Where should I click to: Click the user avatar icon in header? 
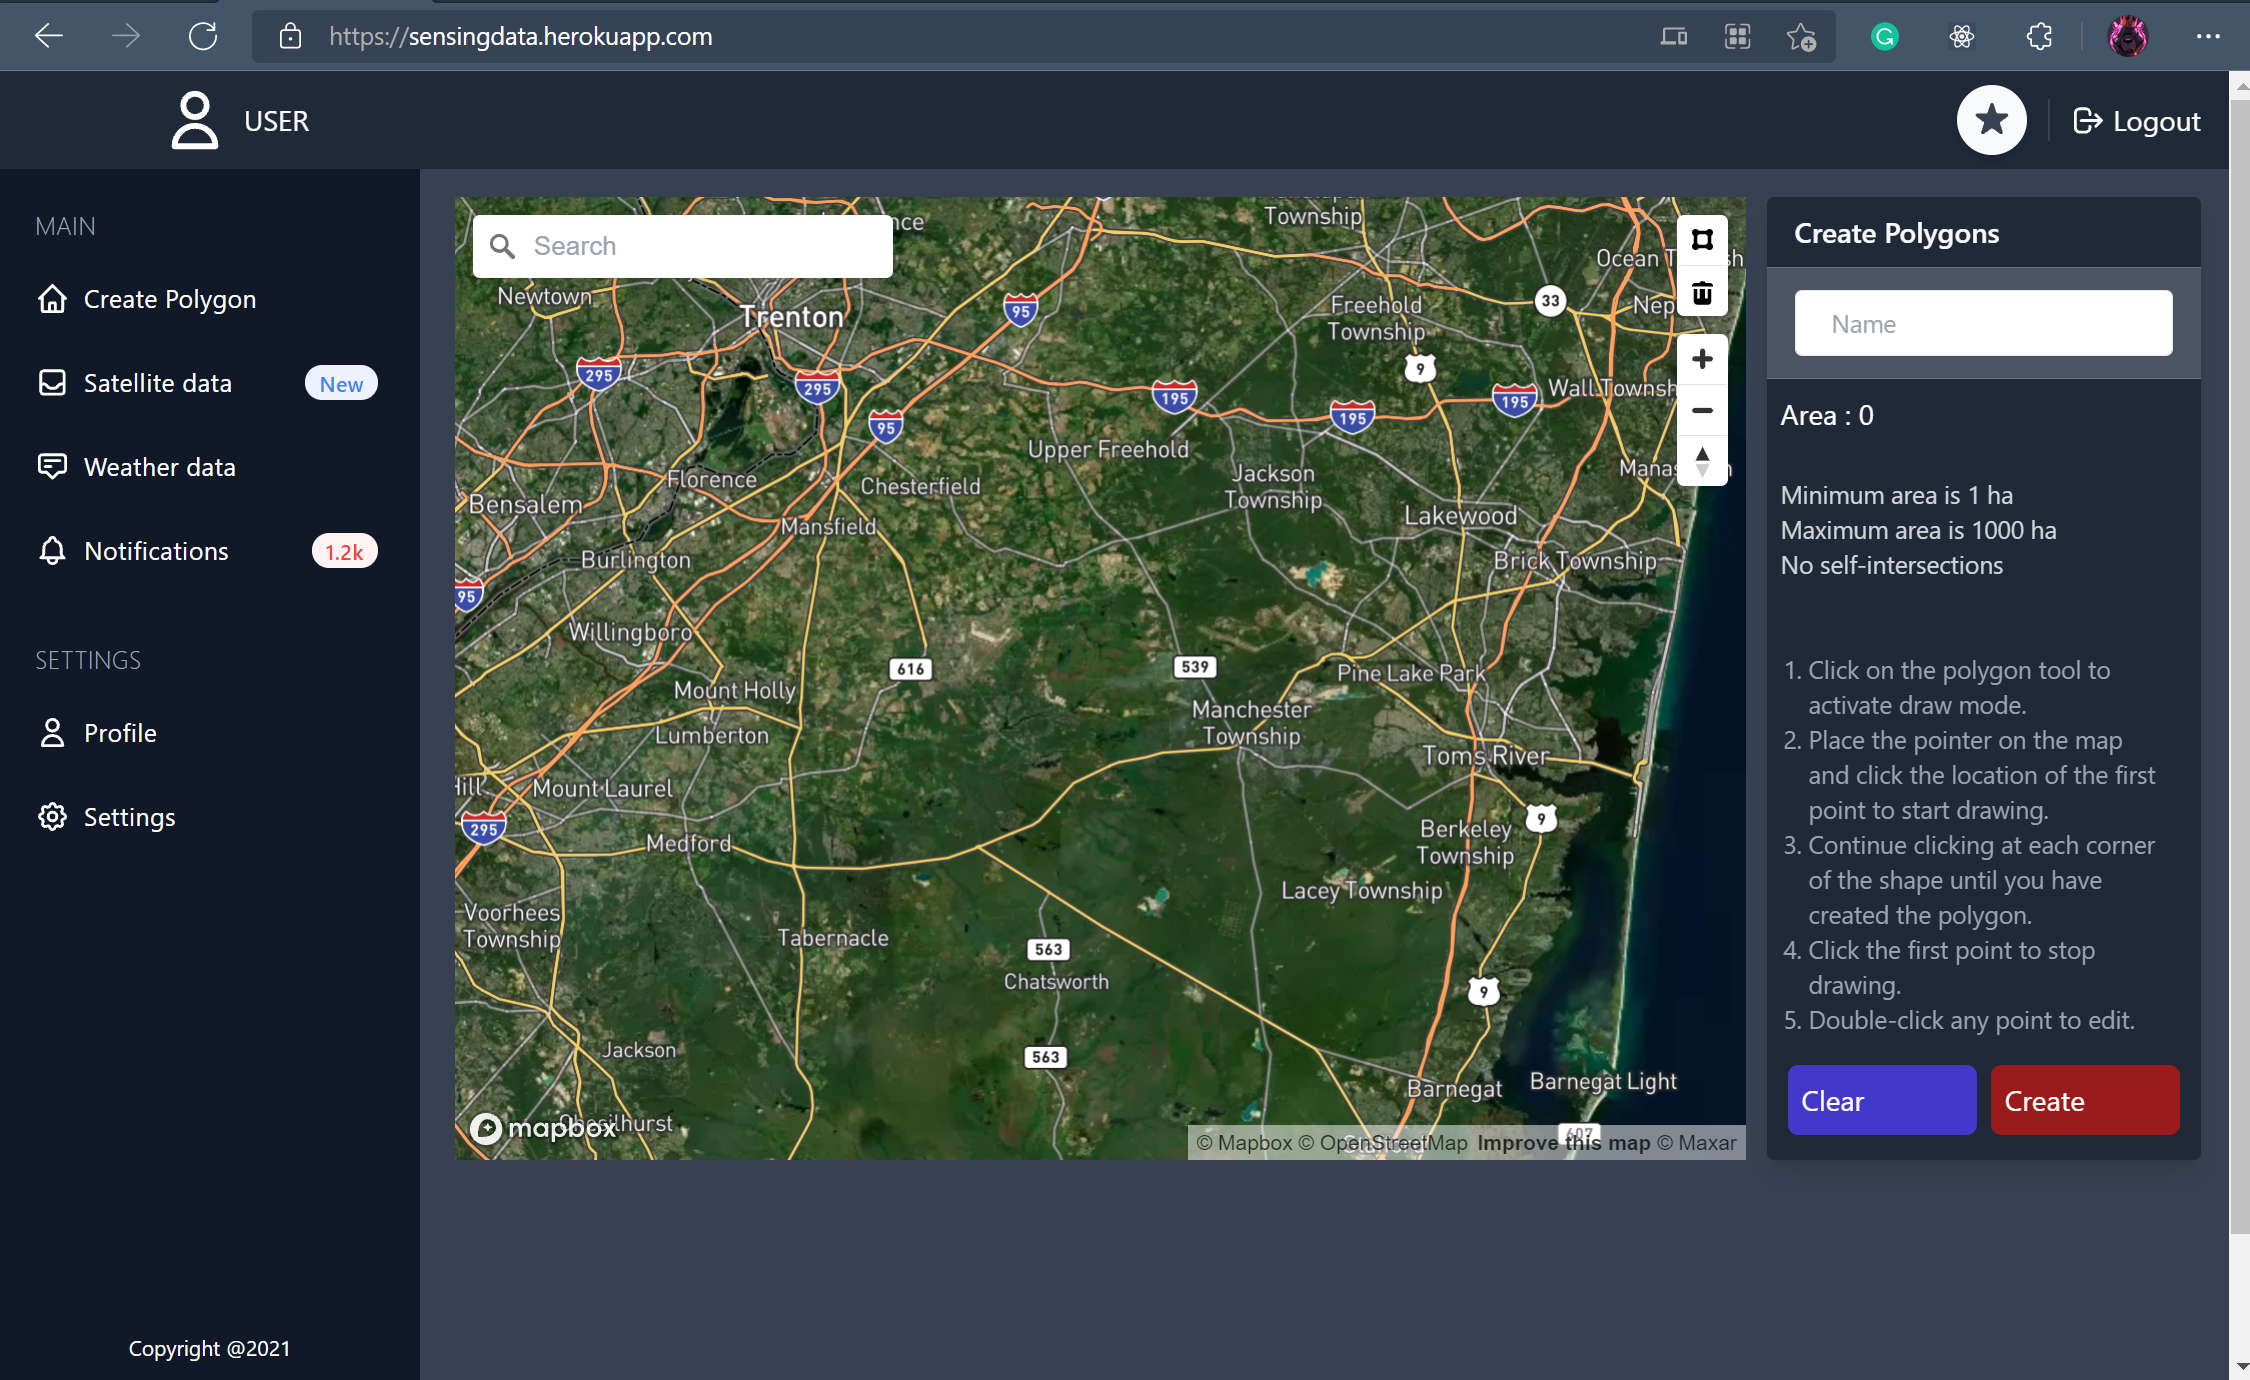(195, 120)
